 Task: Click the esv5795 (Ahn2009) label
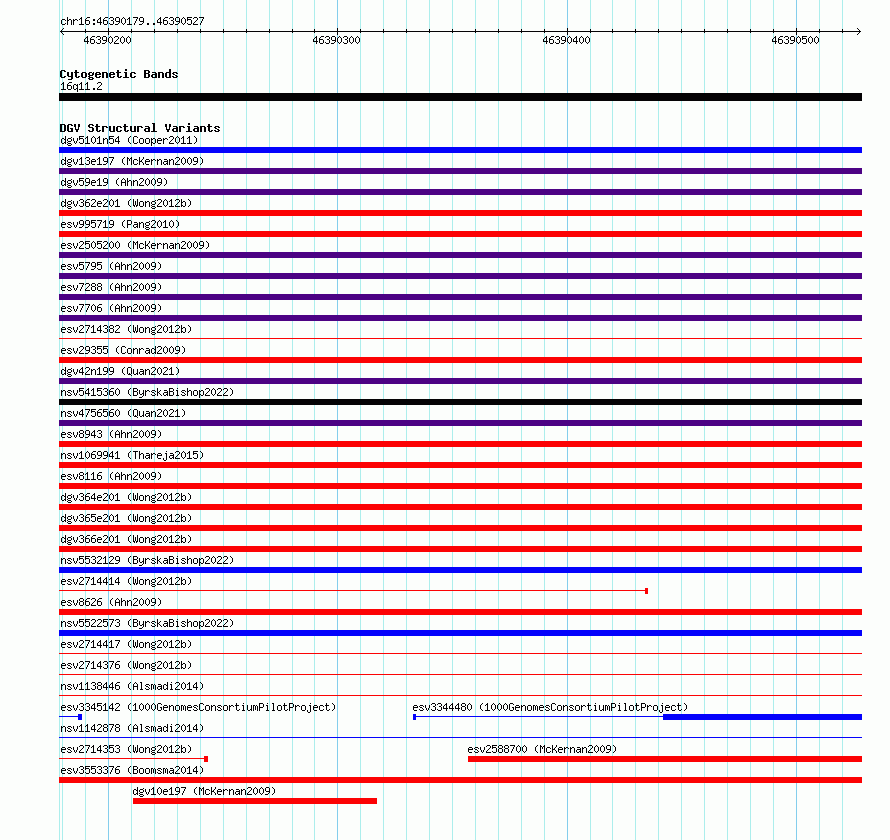(111, 266)
